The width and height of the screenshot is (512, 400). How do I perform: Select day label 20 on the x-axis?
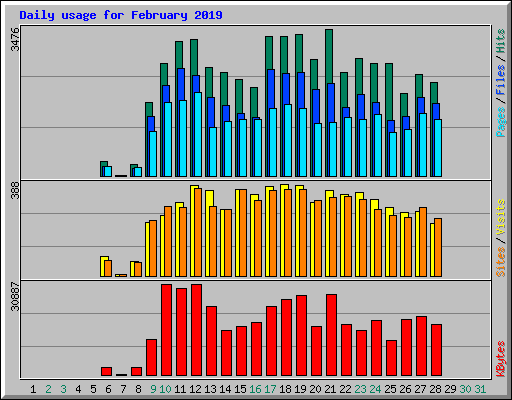(315, 389)
